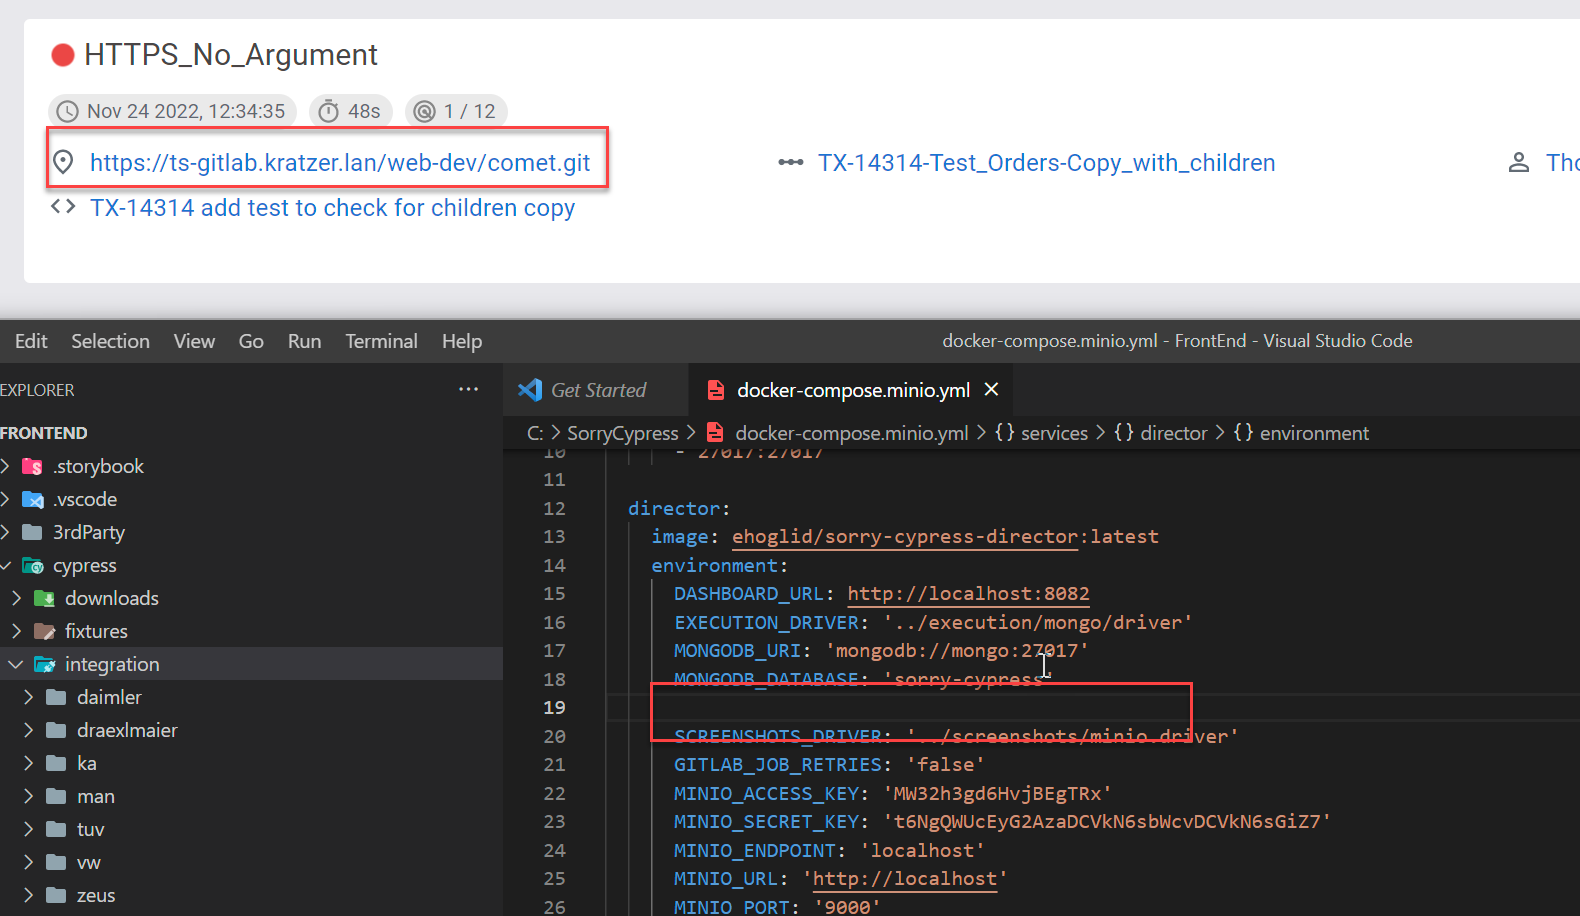1580x916 pixels.
Task: Open the Go menu
Action: pyautogui.click(x=251, y=341)
